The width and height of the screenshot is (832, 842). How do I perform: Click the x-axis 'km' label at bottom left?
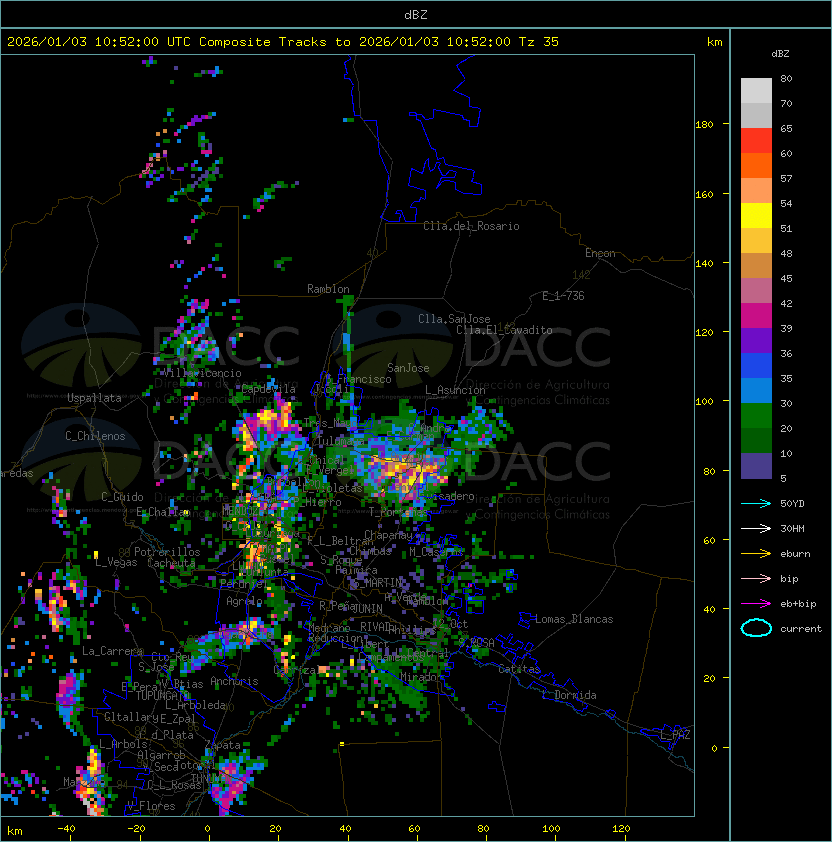(x=15, y=831)
